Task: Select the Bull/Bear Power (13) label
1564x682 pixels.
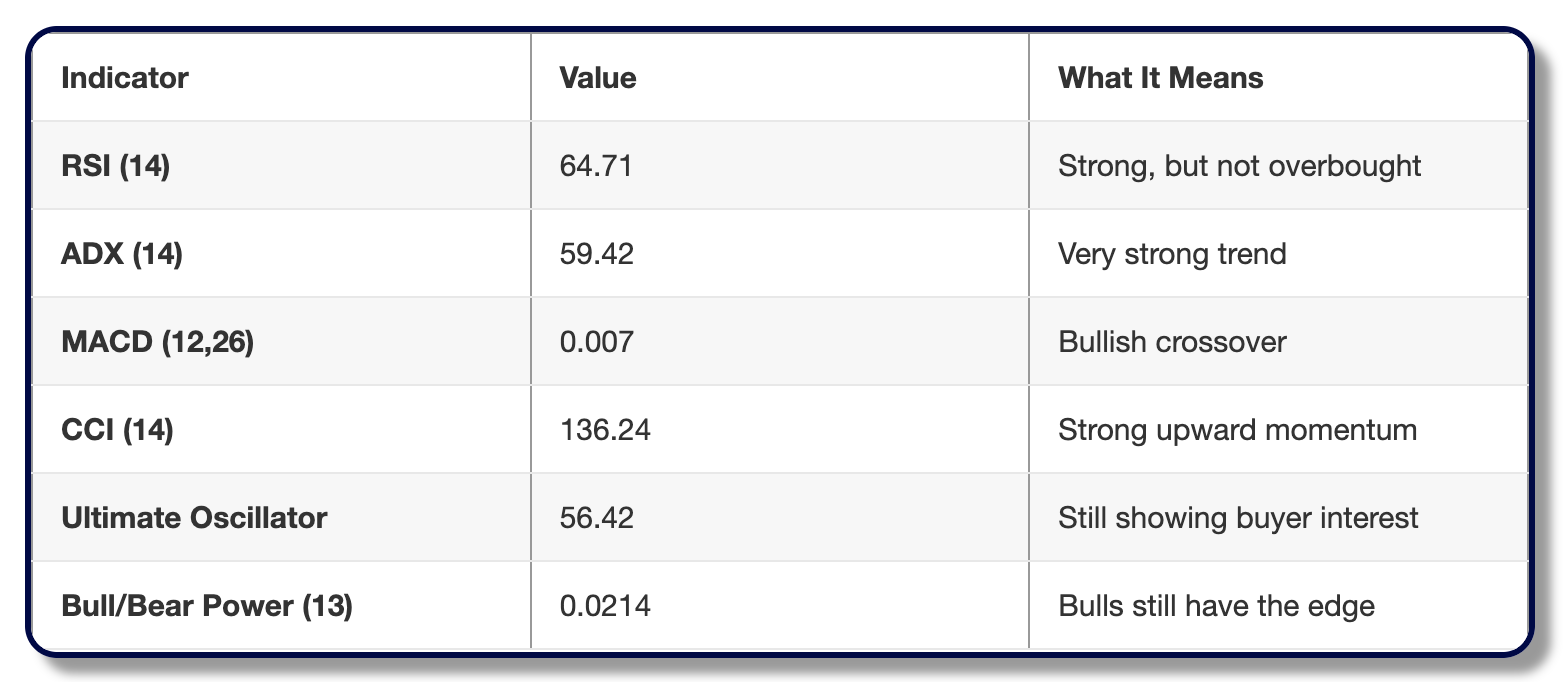Action: 207,606
